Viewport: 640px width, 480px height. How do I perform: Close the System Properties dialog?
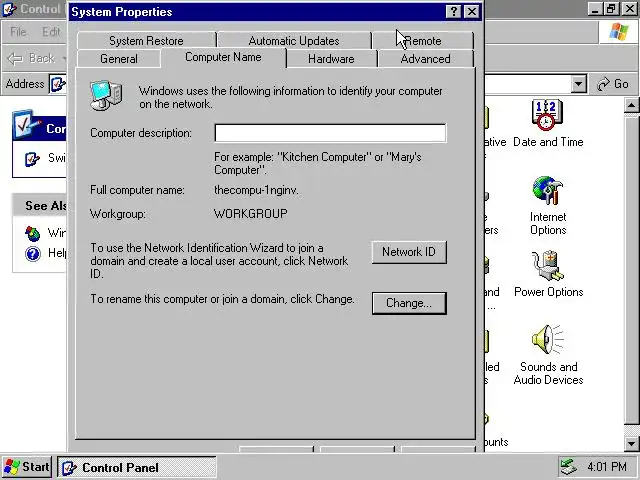pos(471,11)
